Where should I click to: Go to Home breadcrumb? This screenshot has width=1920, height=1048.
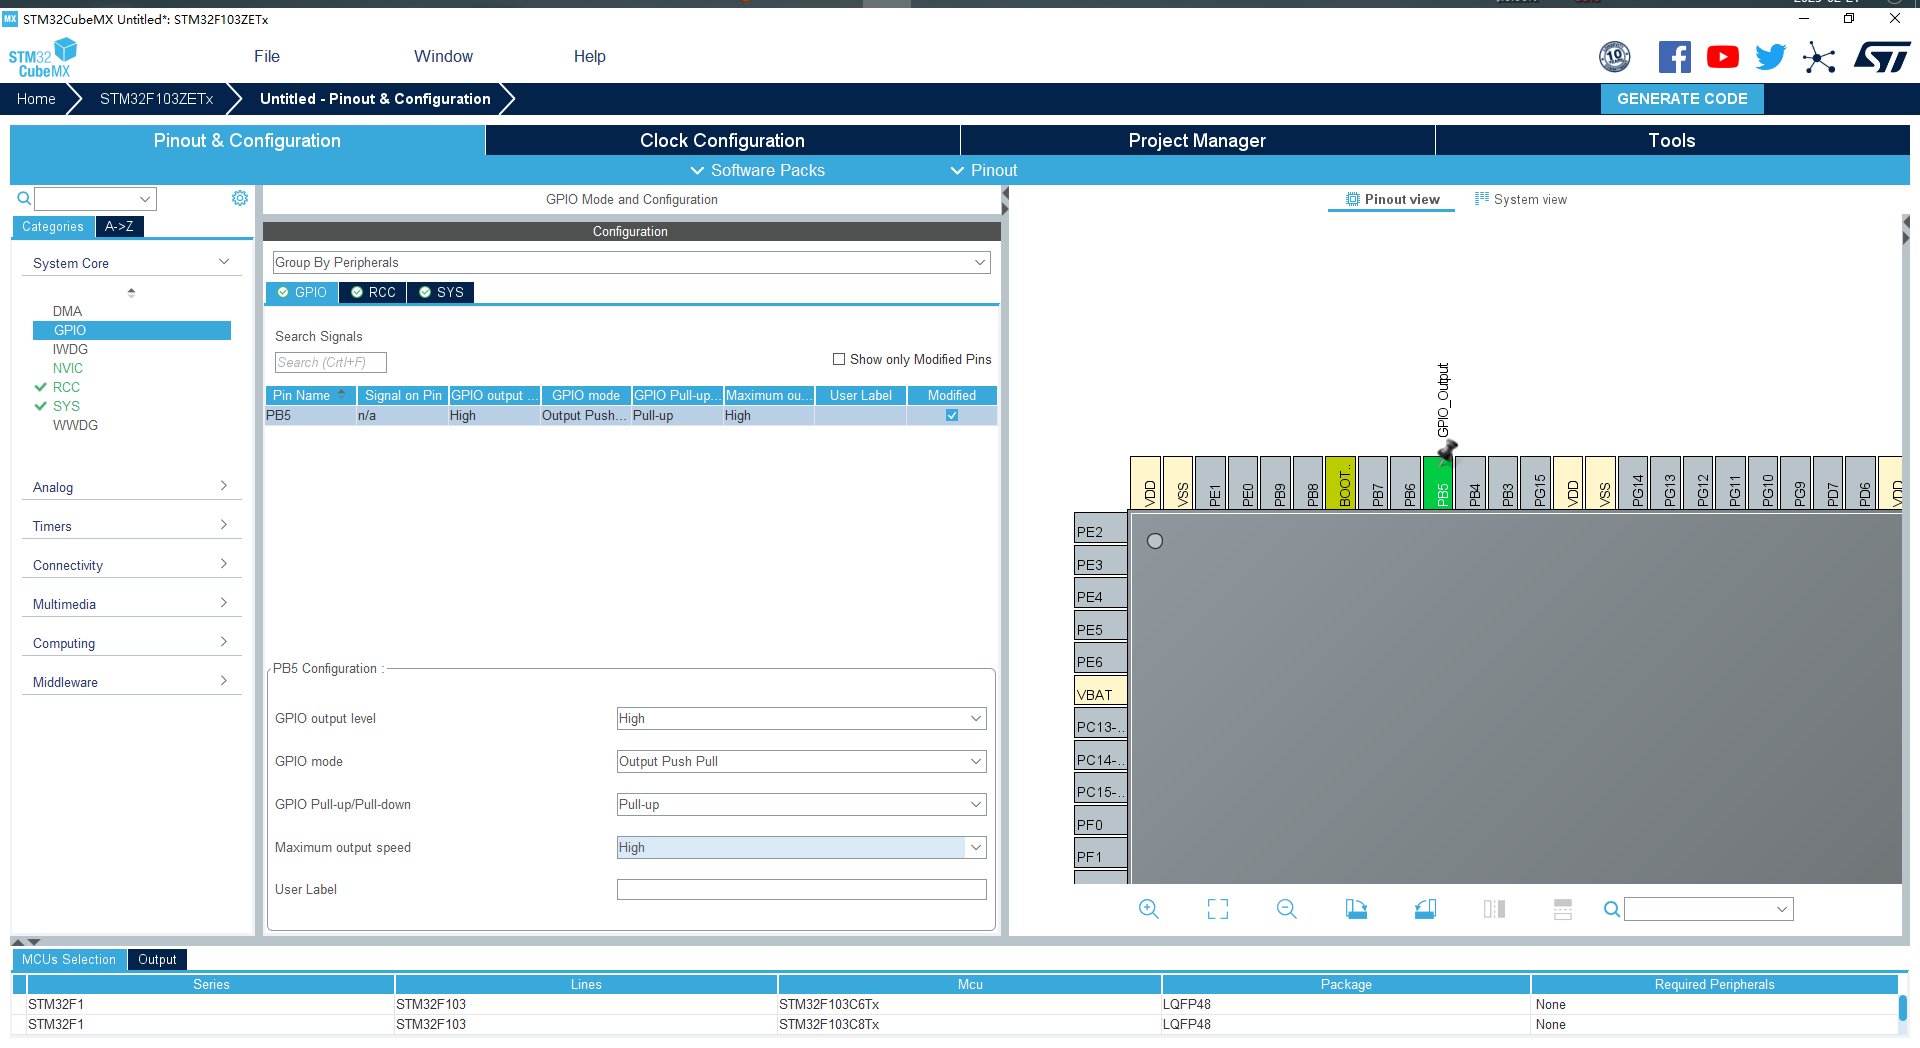click(x=36, y=99)
